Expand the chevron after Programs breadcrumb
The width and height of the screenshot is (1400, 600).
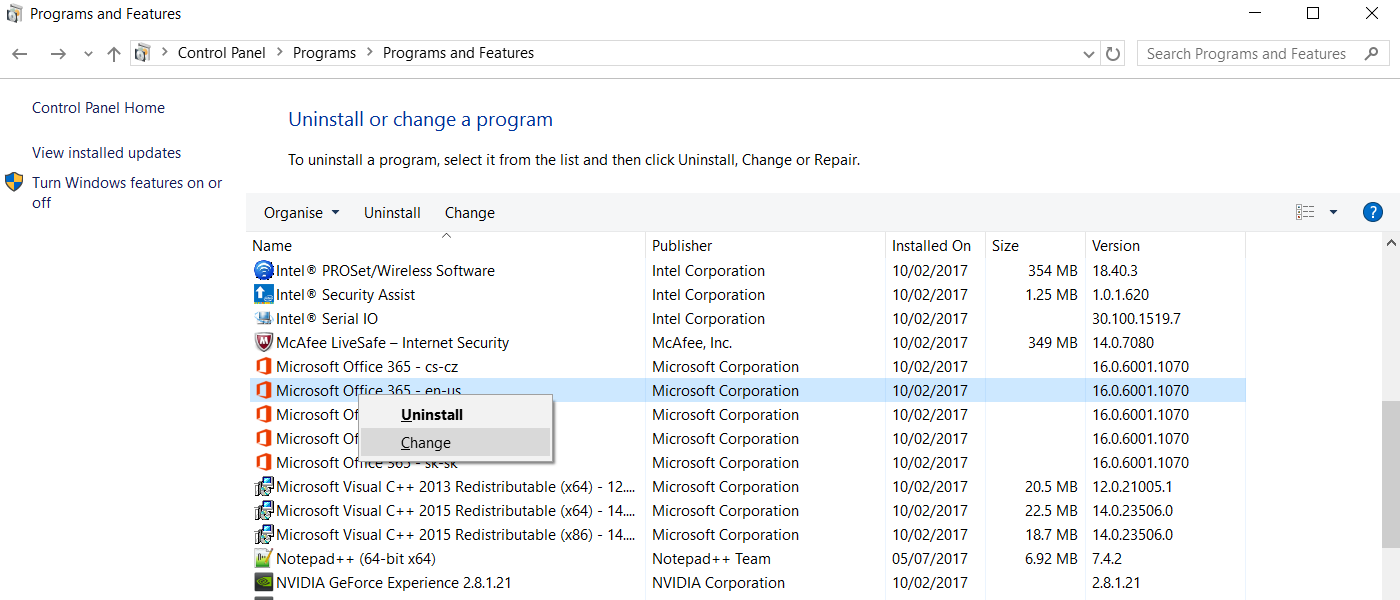point(369,53)
